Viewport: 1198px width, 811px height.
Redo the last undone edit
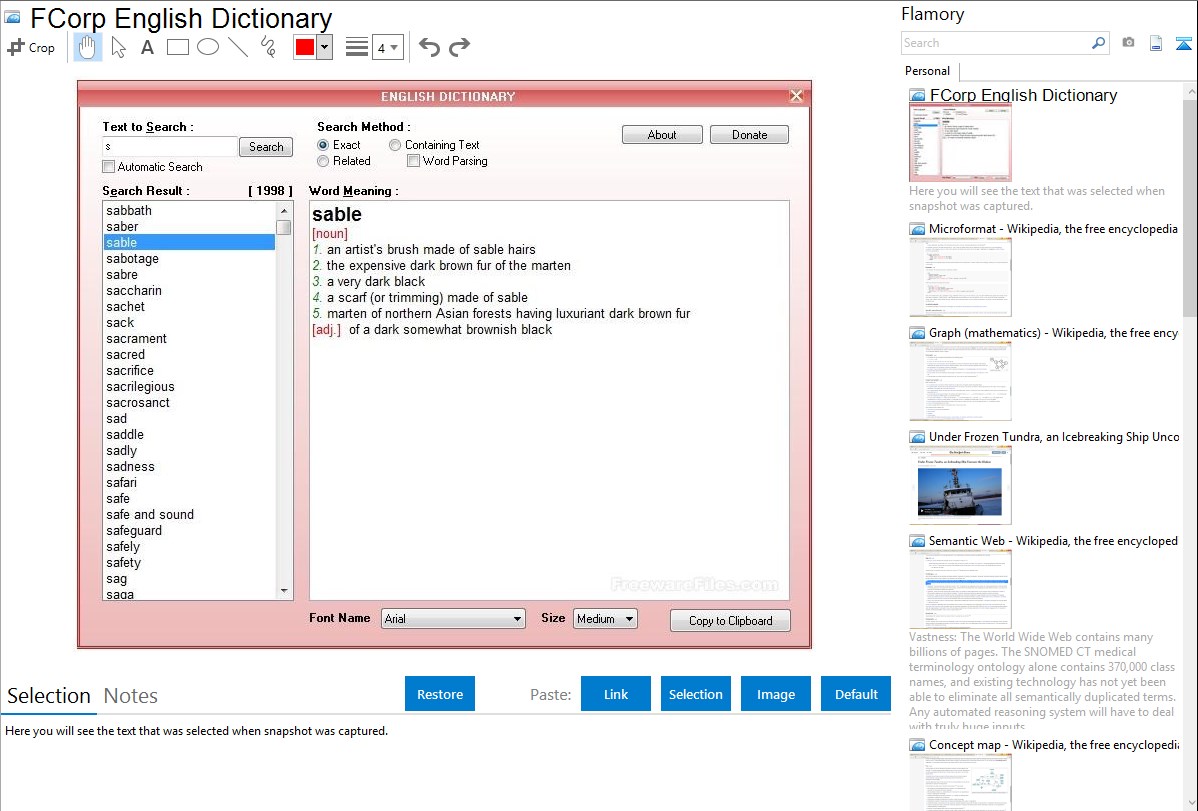click(459, 47)
